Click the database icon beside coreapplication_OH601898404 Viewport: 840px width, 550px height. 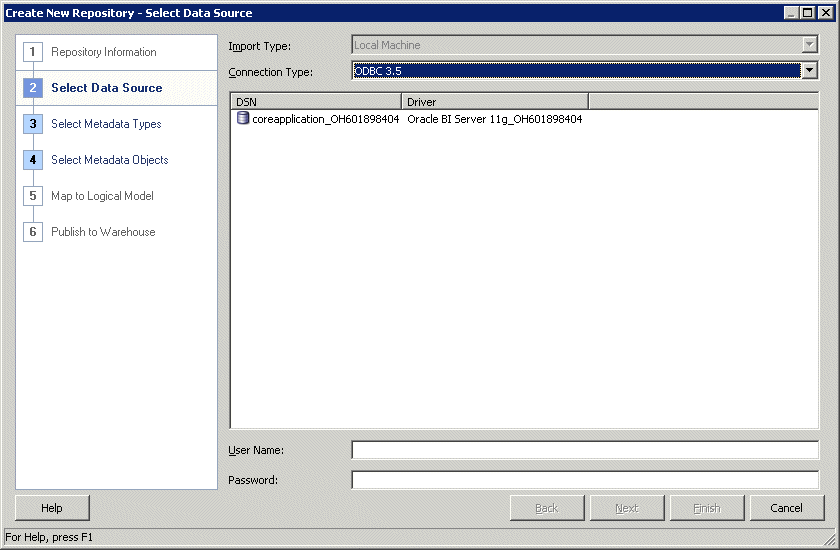coord(243,118)
